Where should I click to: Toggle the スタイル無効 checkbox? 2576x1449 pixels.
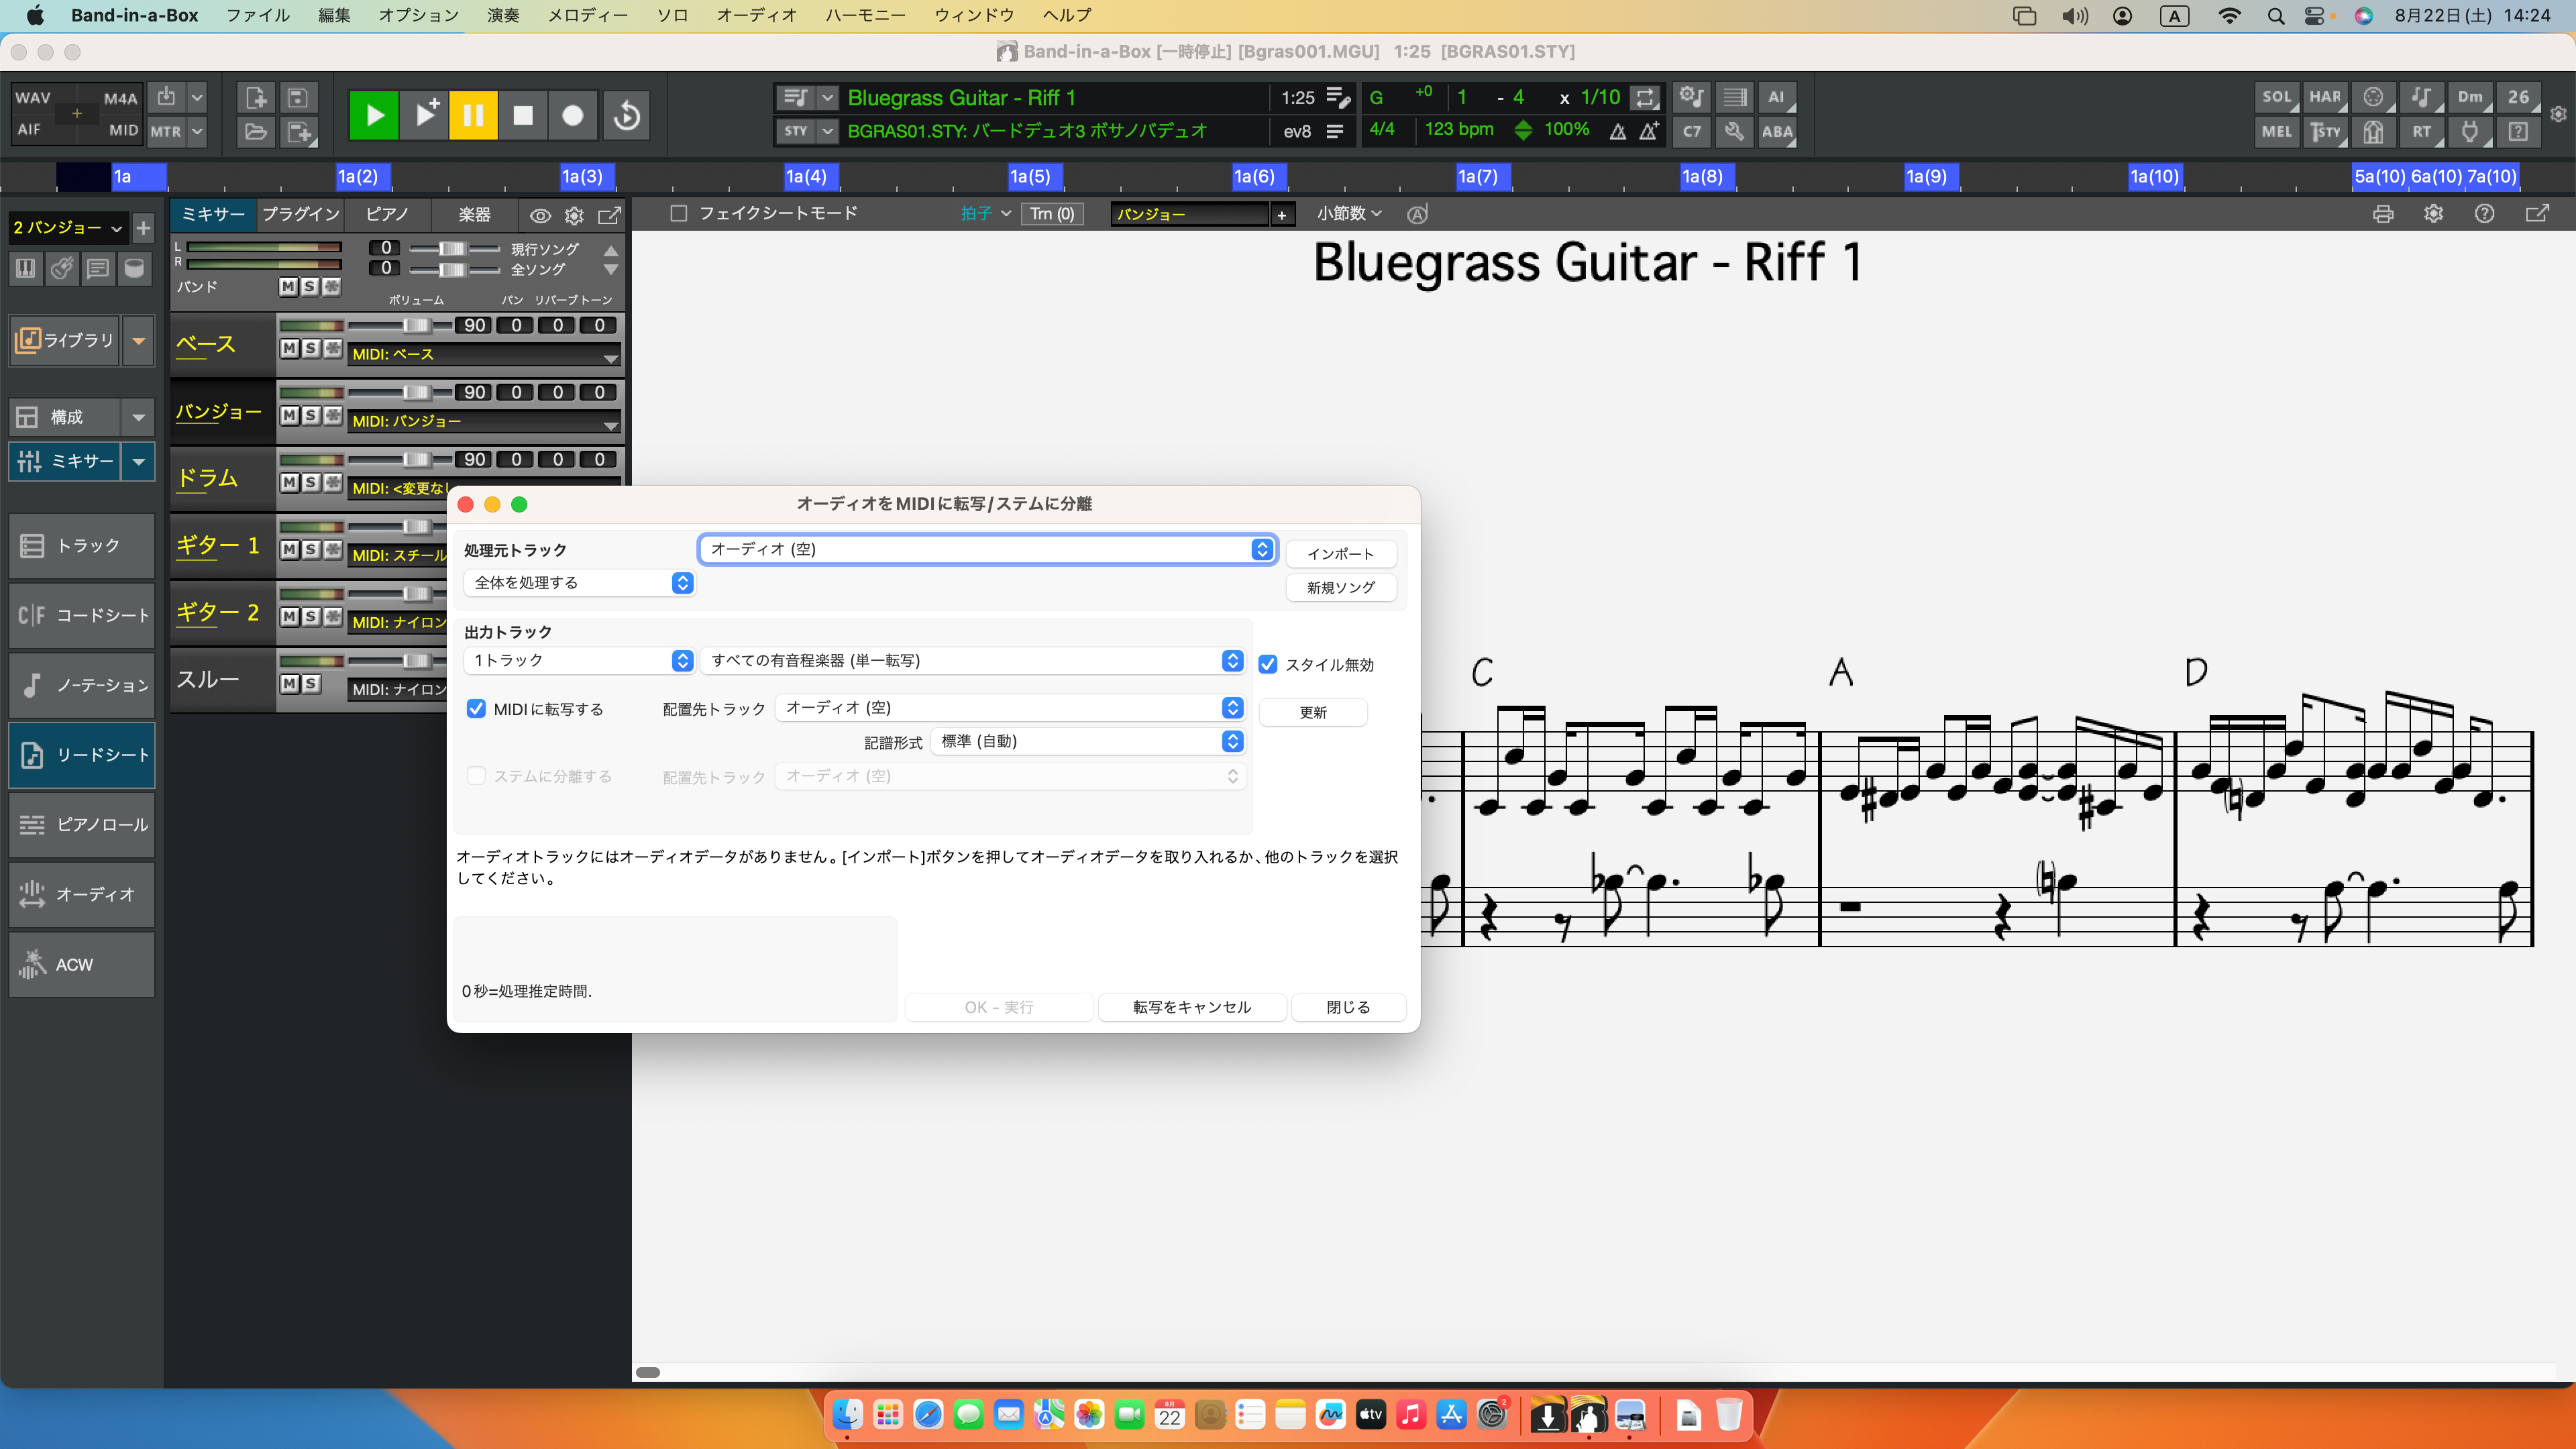click(1268, 665)
